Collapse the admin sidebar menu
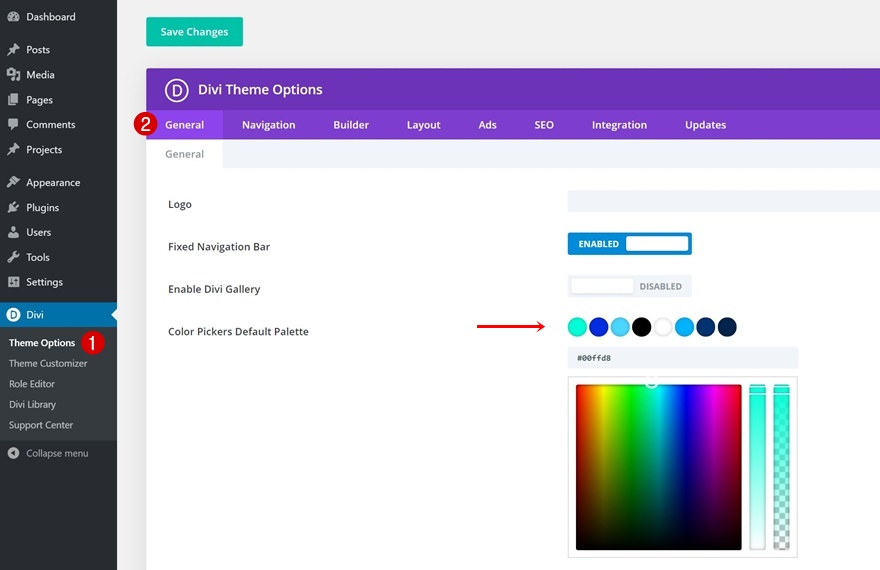Screen dimensions: 880x570 click(x=48, y=453)
